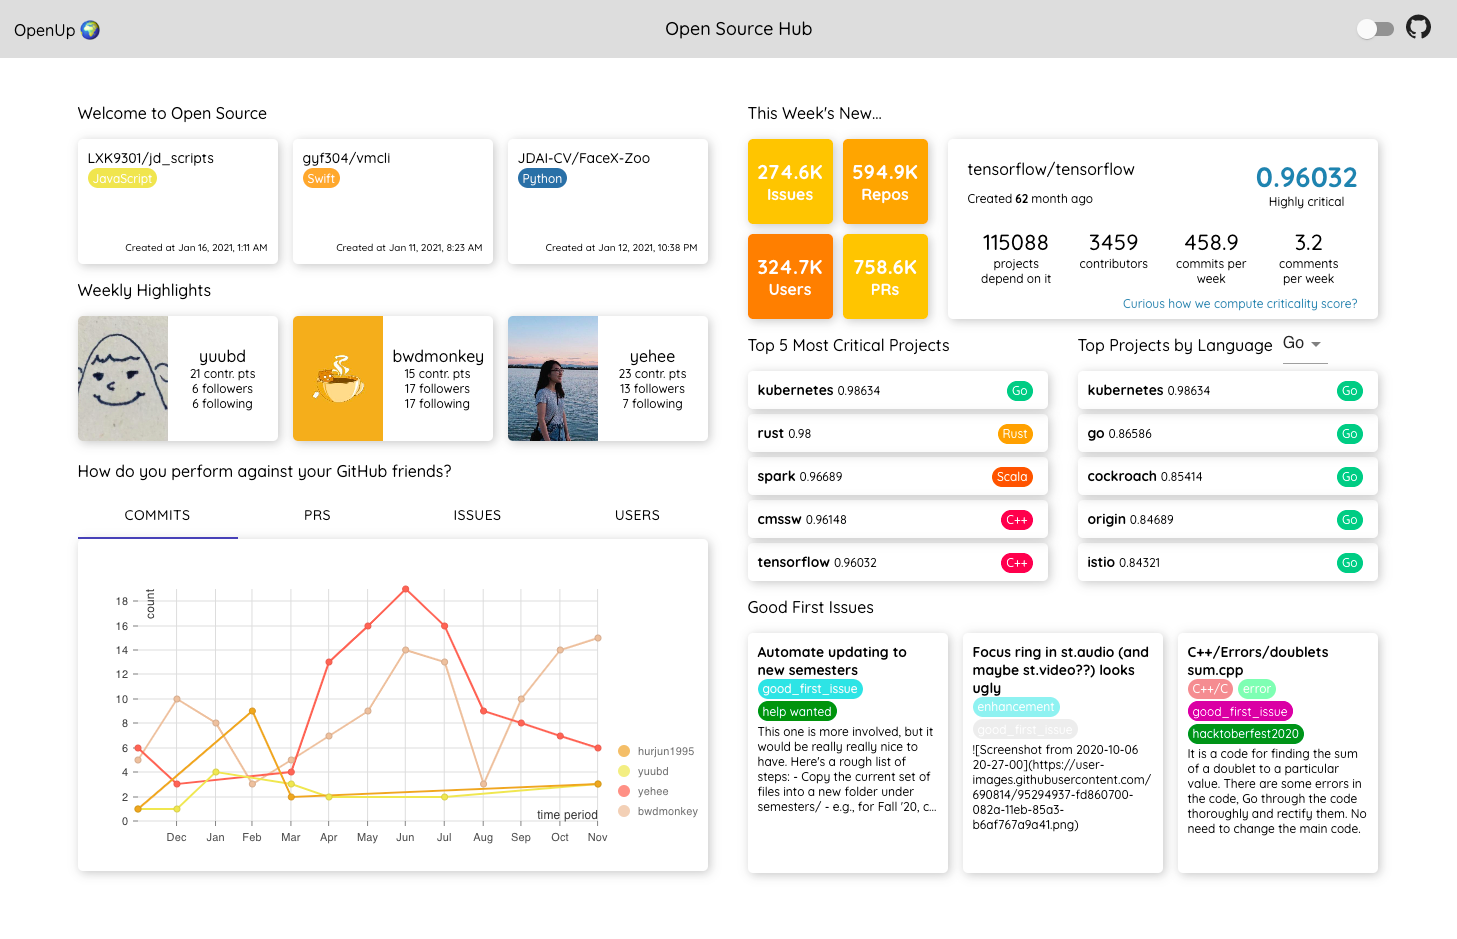Open the cmssw 0.96148 project row

898,520
